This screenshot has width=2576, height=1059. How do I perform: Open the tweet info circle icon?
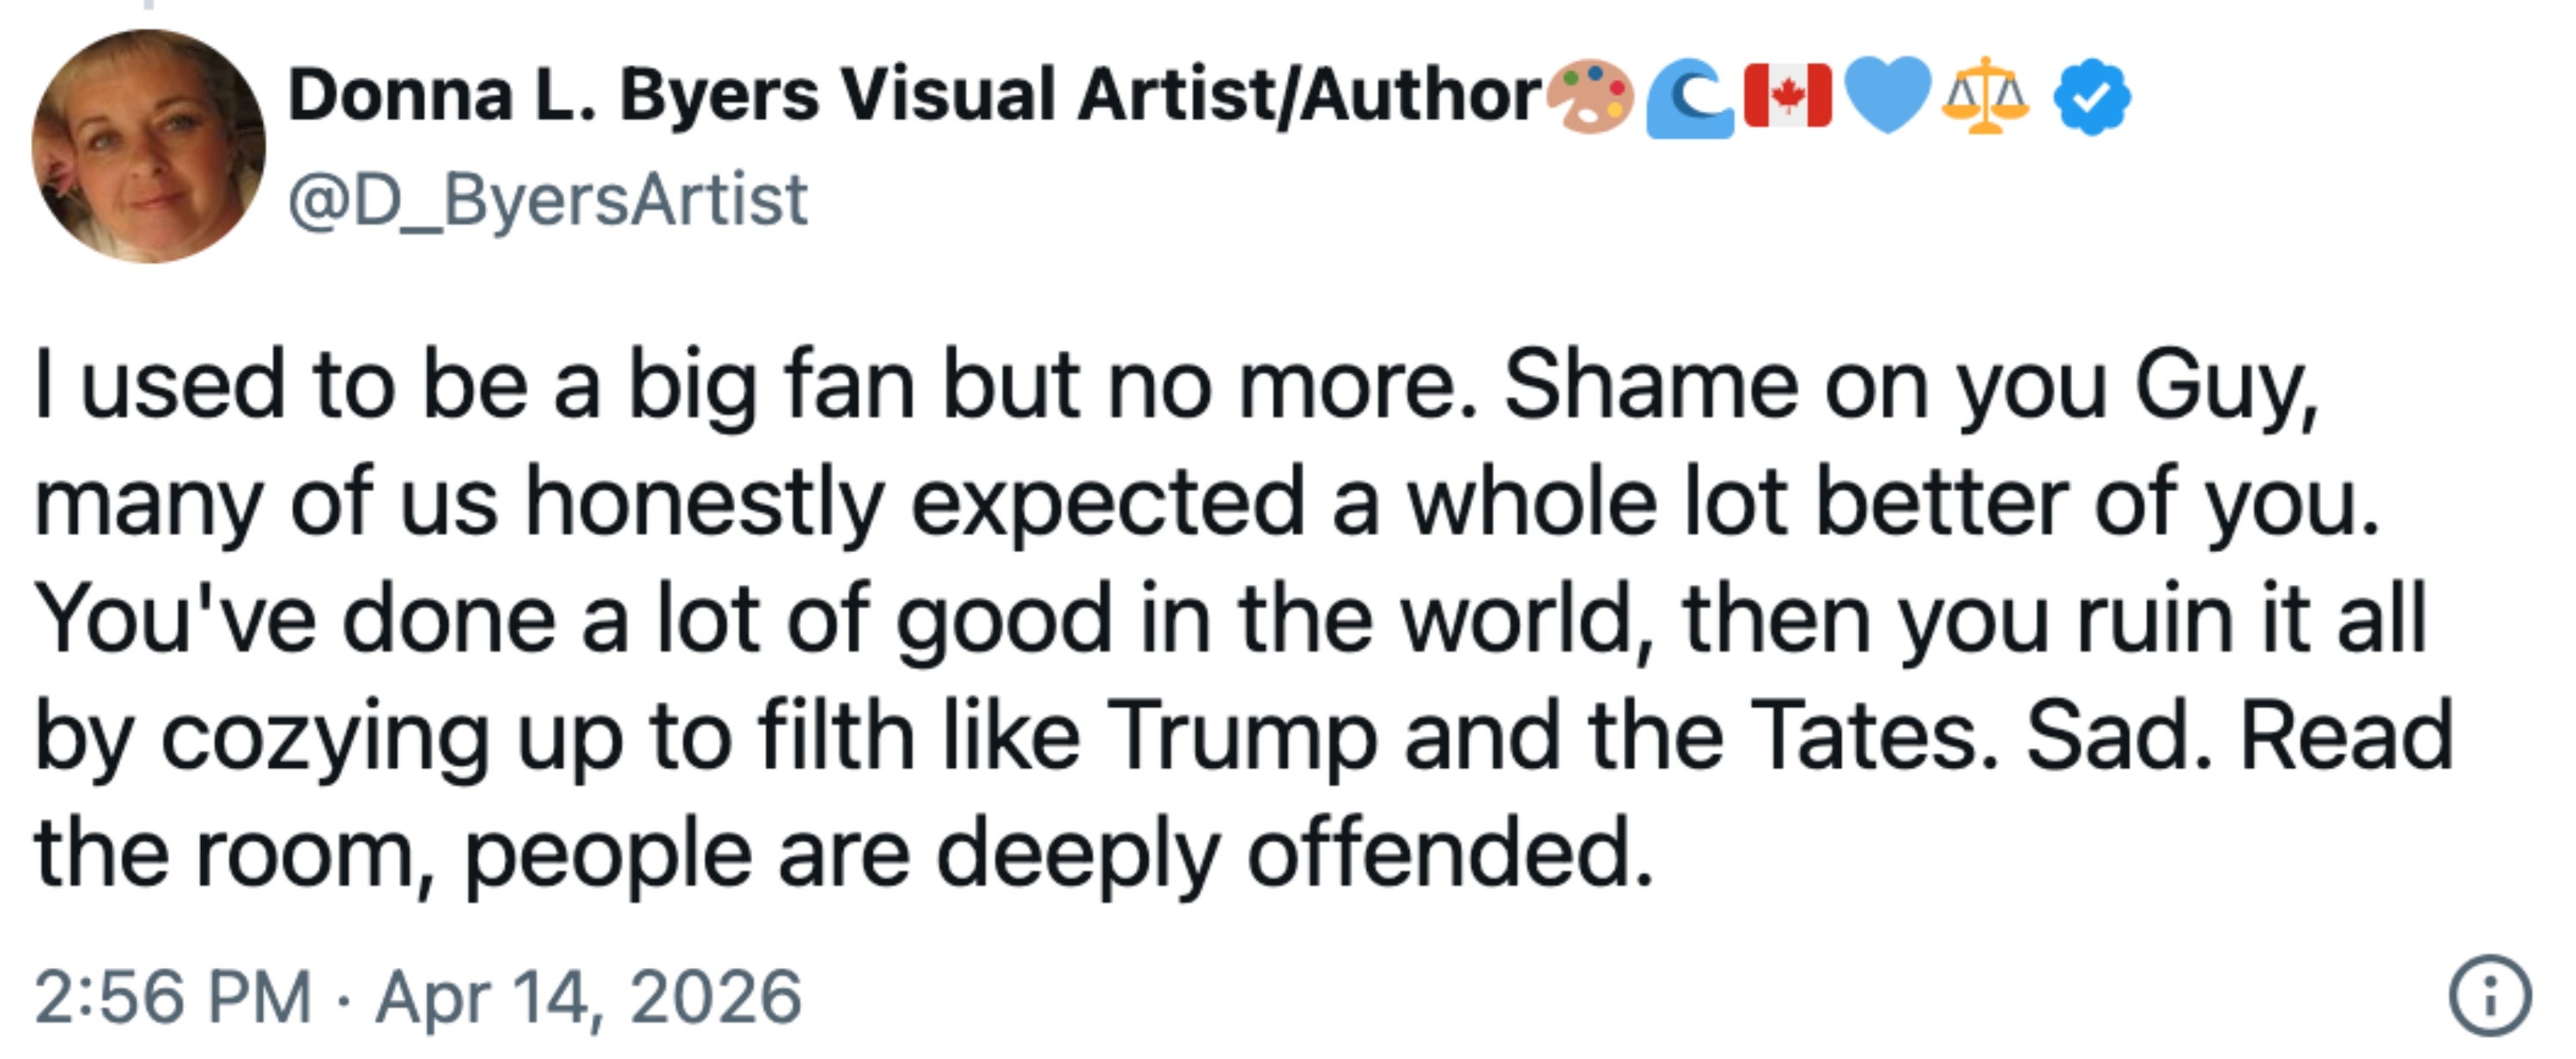[2490, 996]
